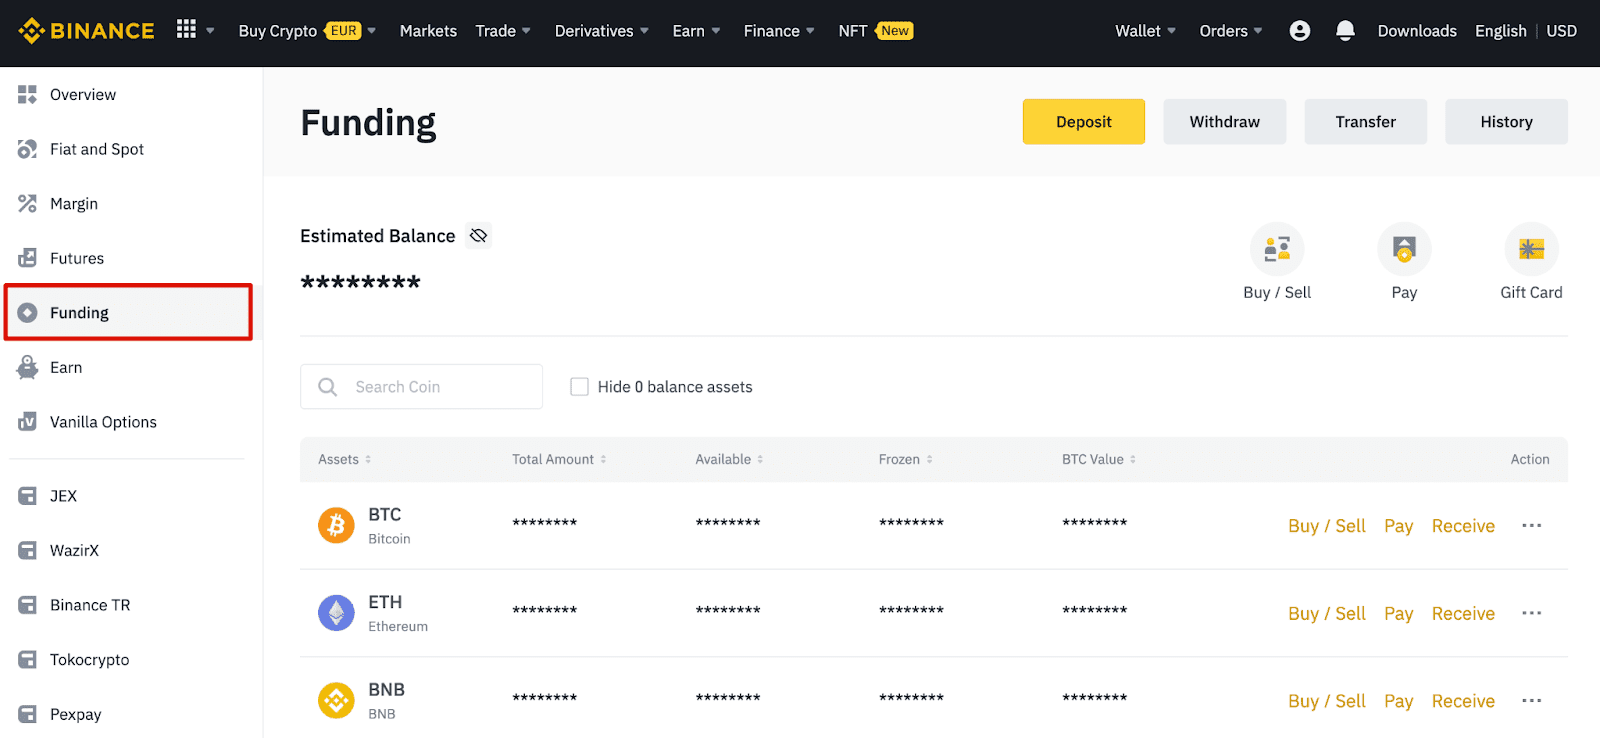
Task: Click the Tokocrypto wallet icon
Action: tap(27, 660)
